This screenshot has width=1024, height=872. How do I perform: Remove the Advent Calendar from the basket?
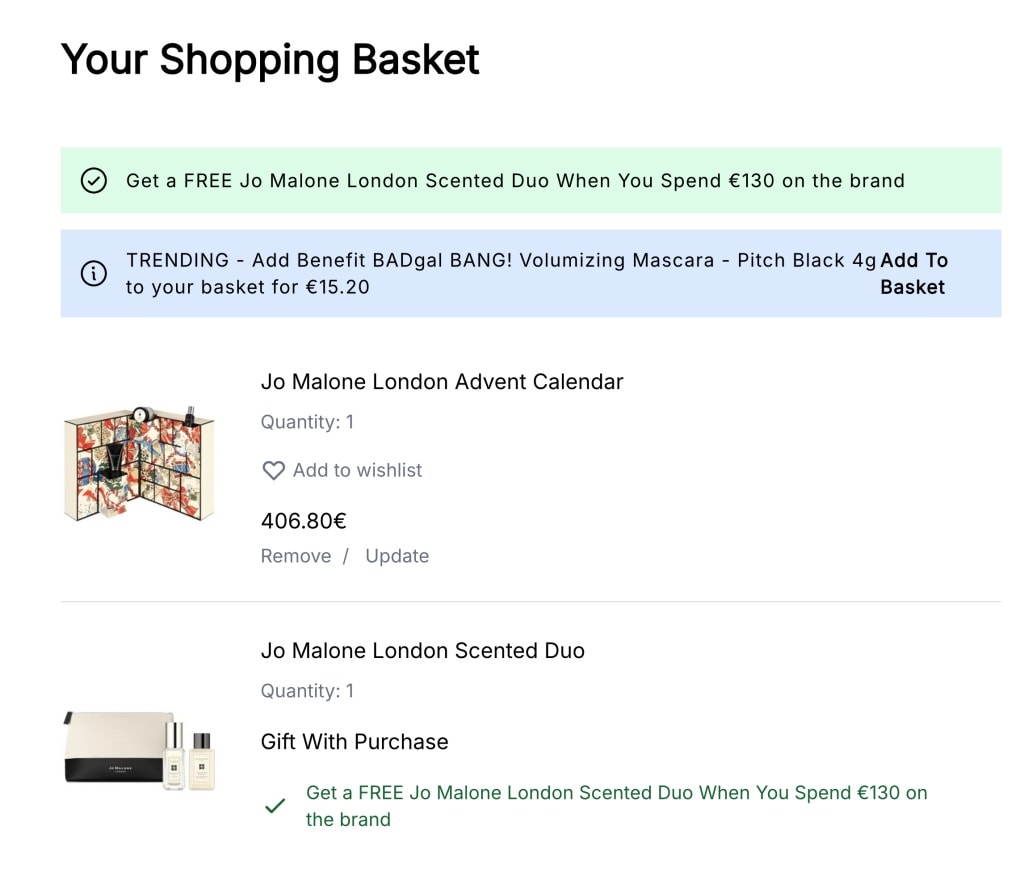point(295,556)
